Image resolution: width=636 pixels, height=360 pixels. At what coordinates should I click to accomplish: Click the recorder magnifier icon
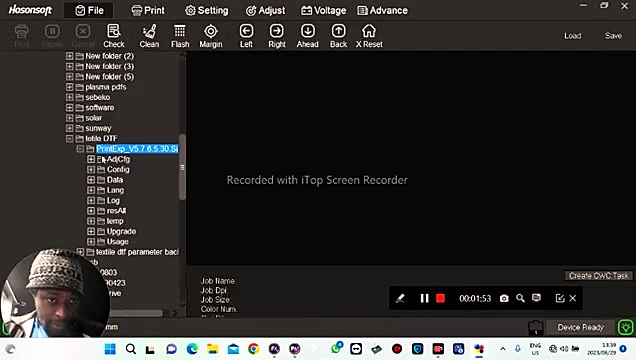[520, 298]
